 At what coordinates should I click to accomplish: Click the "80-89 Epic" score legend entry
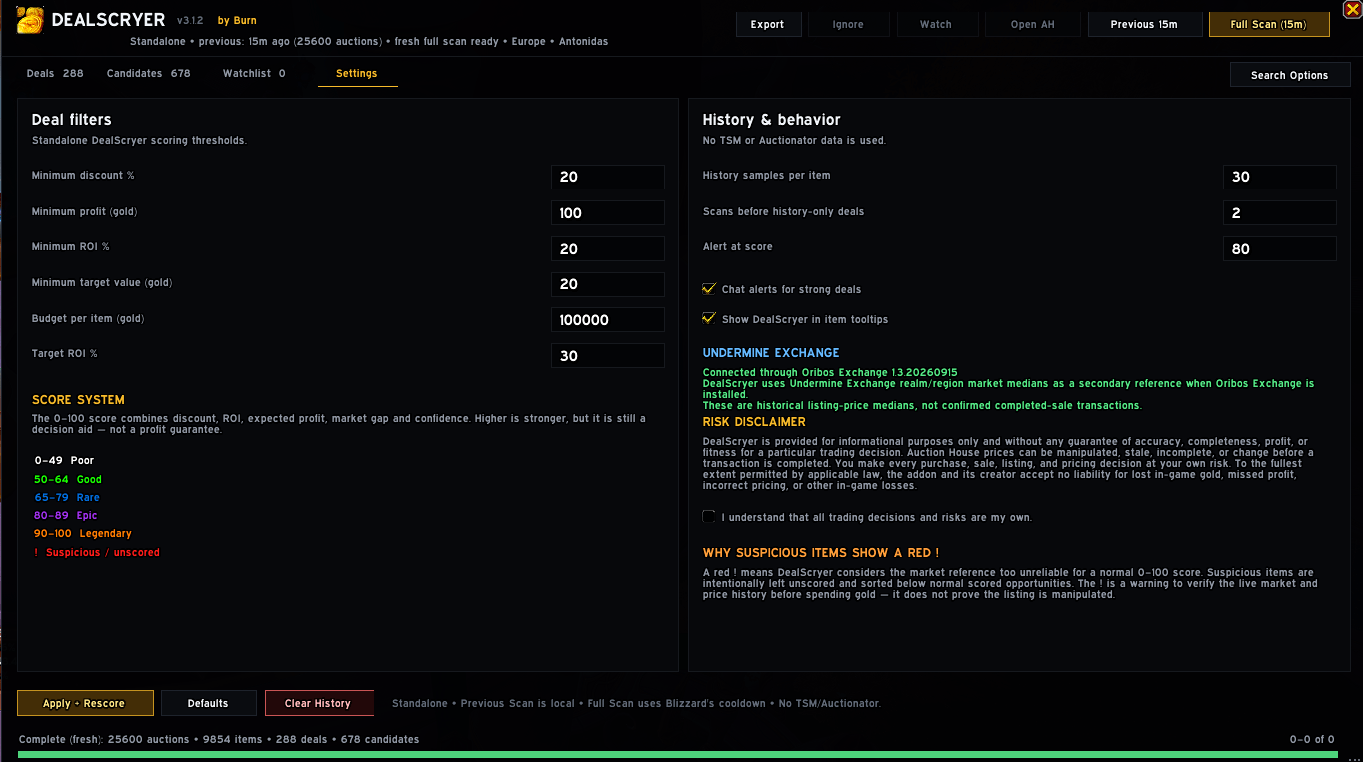(x=66, y=515)
